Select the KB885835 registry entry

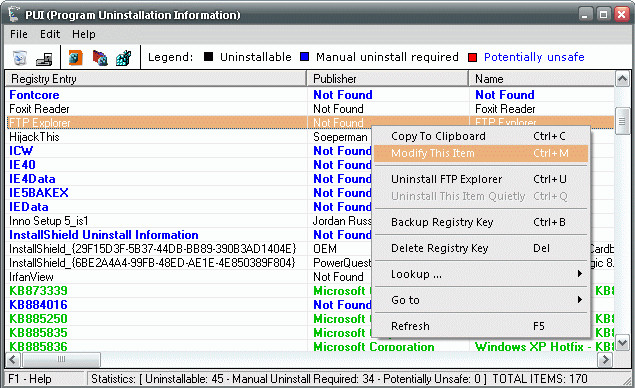point(38,333)
